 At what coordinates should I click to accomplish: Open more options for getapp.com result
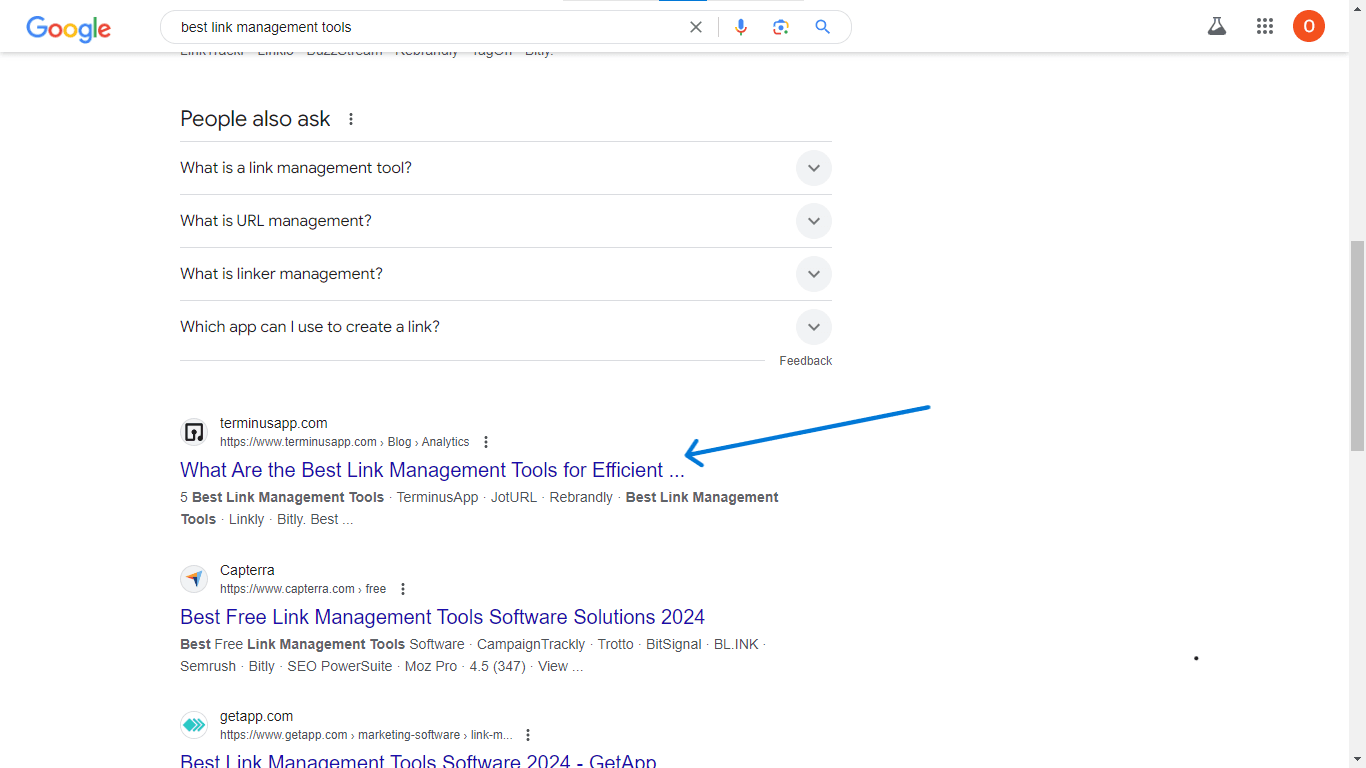(x=529, y=735)
